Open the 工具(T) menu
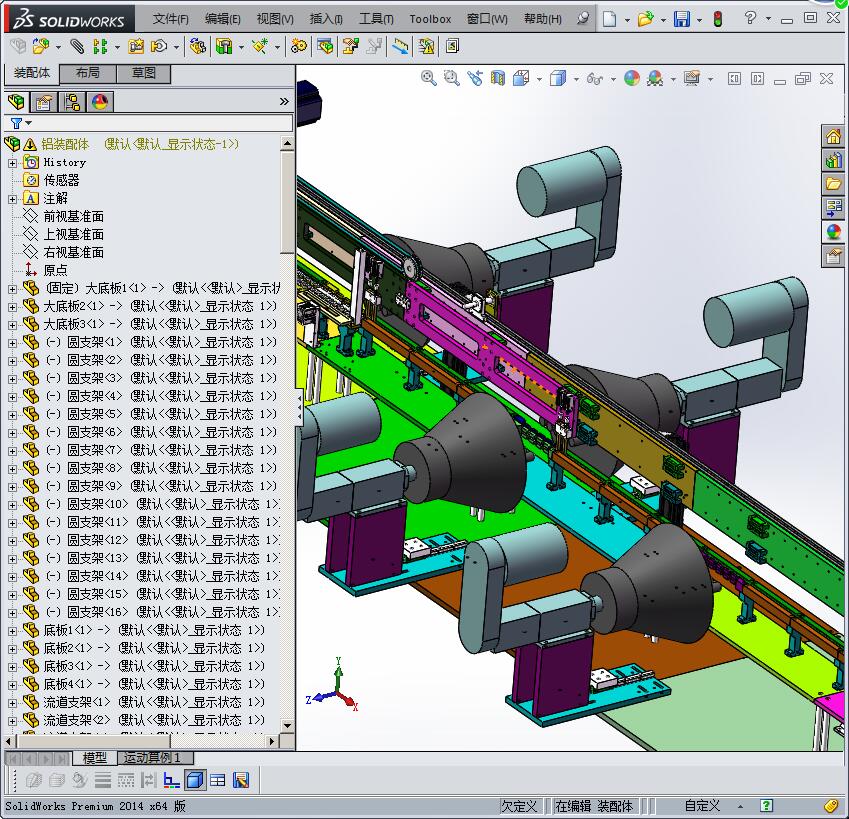This screenshot has width=849, height=819. pos(376,19)
